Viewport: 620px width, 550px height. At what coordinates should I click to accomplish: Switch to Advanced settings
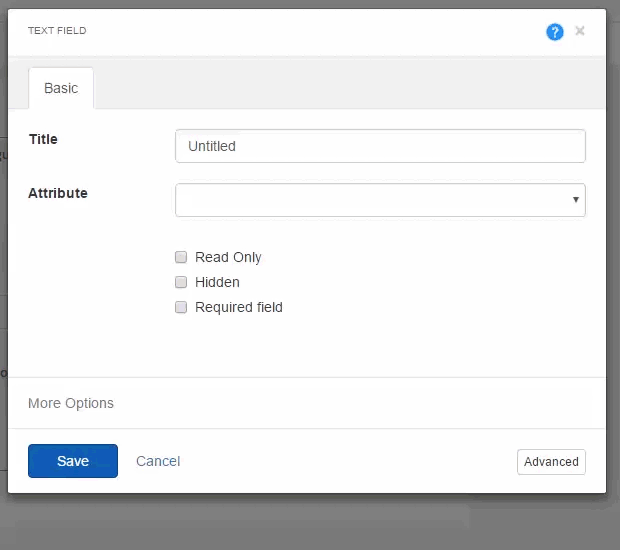tap(551, 461)
